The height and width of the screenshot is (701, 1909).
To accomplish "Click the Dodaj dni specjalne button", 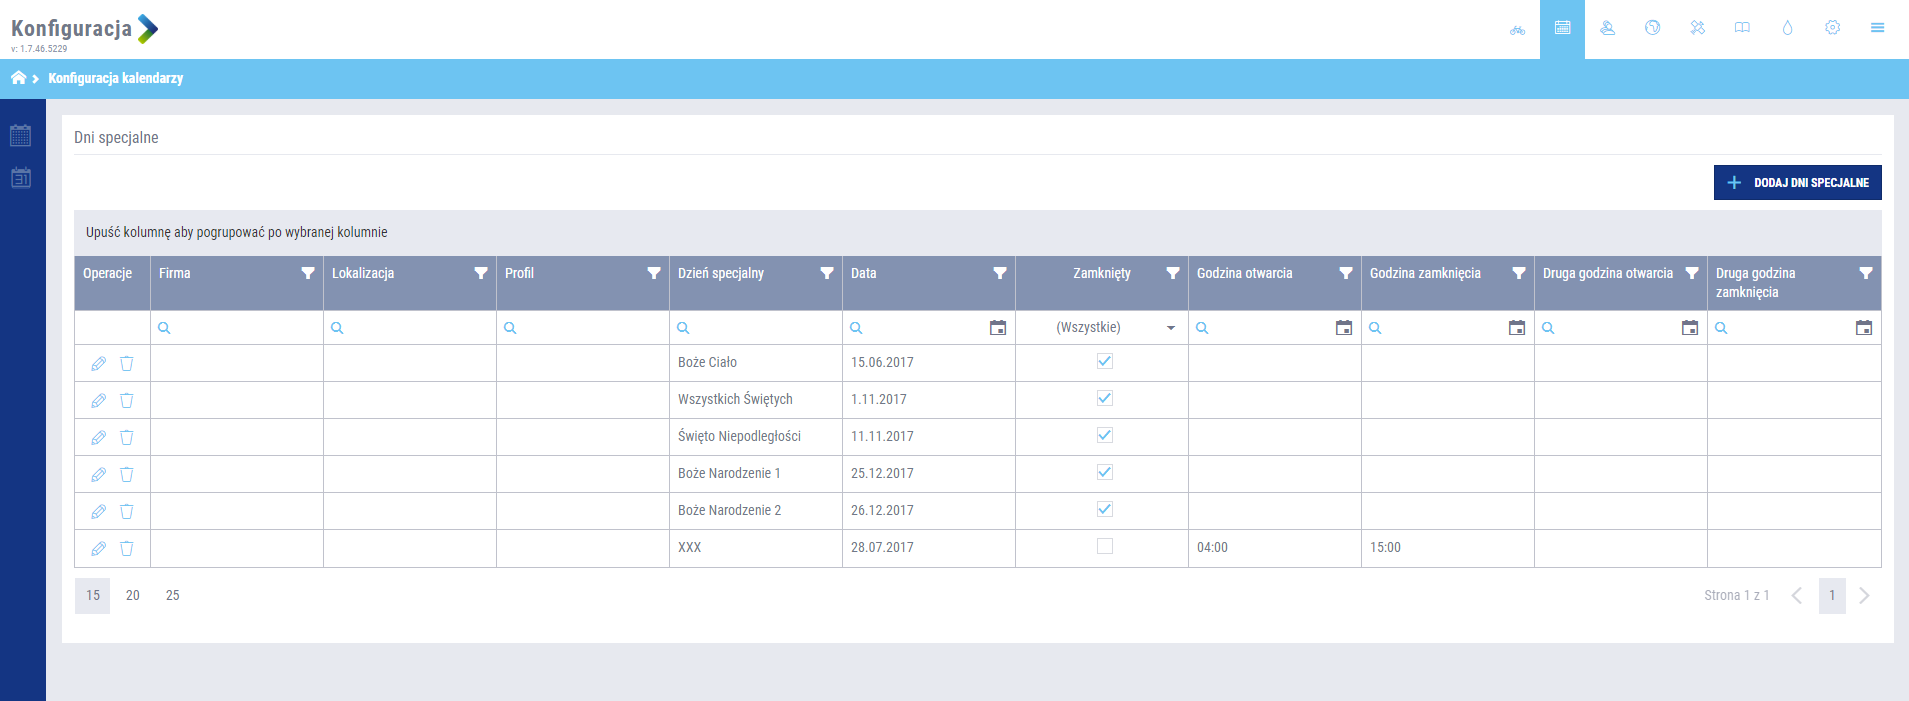I will point(1797,183).
